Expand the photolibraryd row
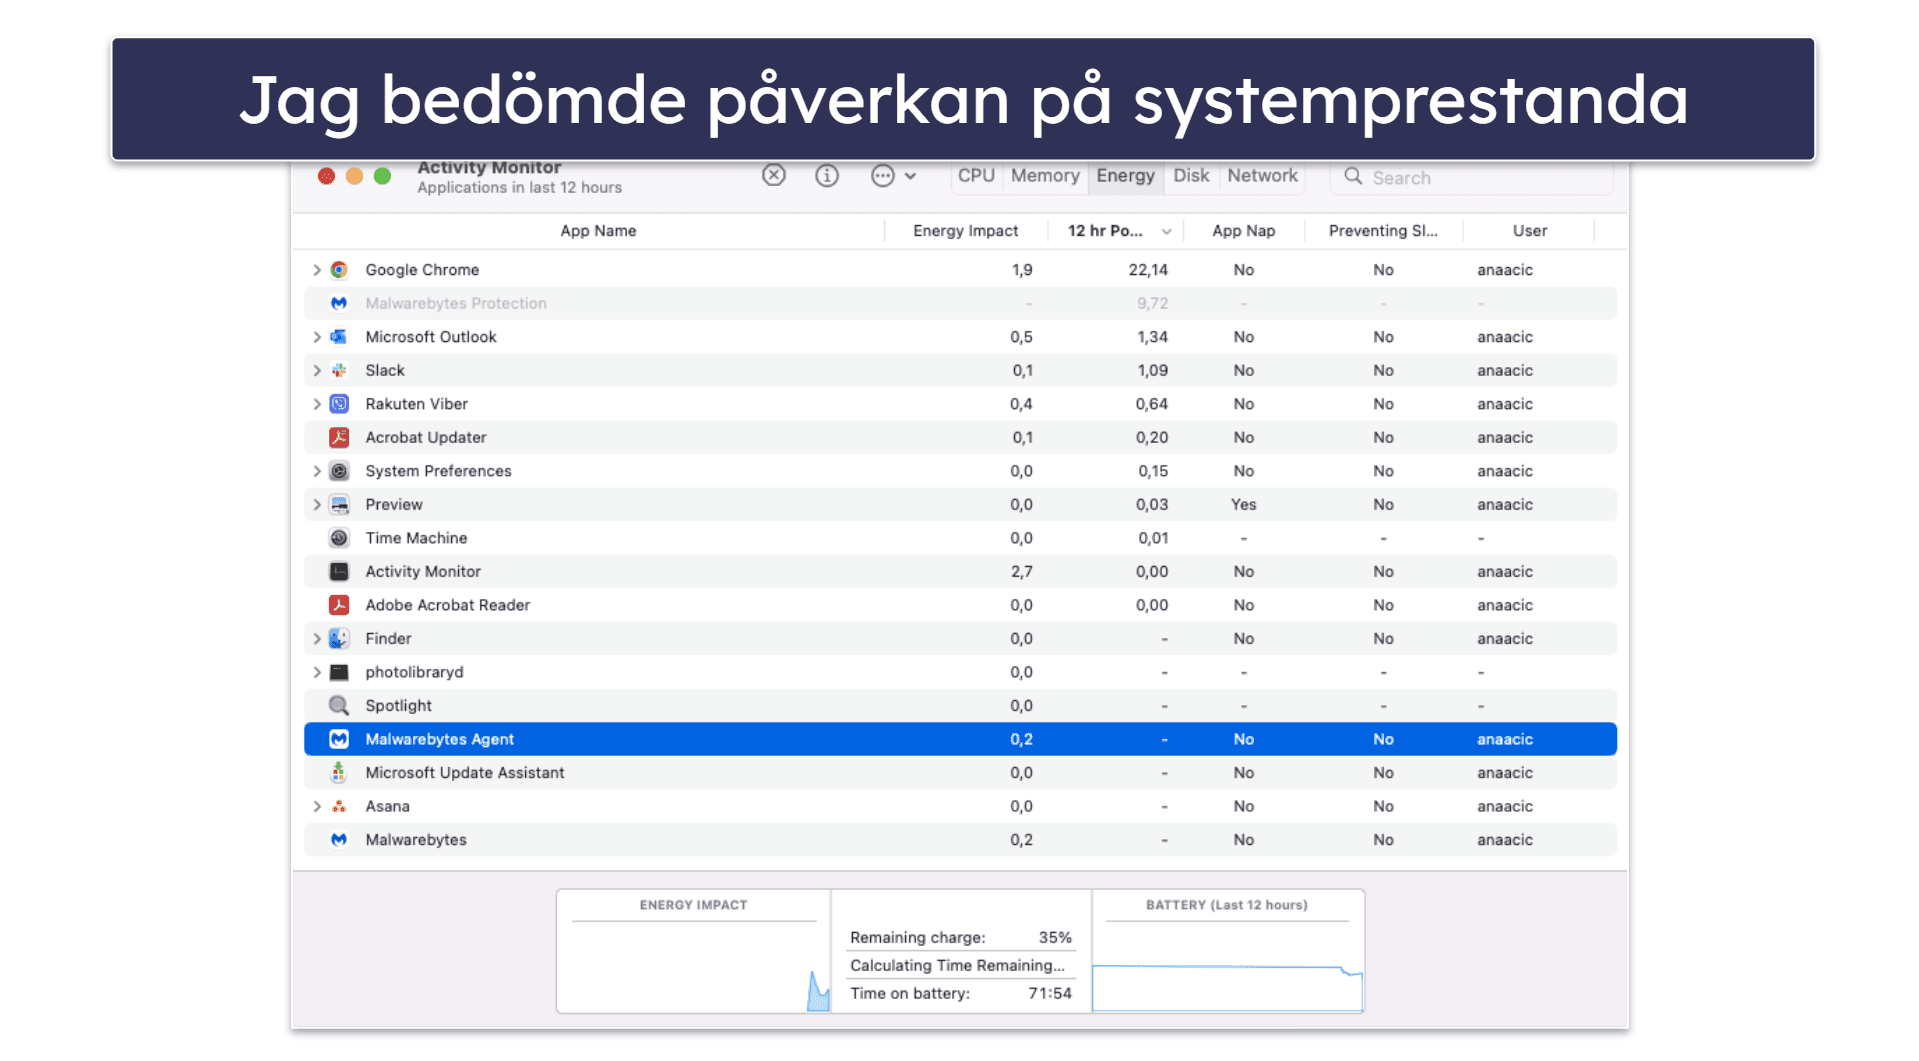 coord(316,672)
